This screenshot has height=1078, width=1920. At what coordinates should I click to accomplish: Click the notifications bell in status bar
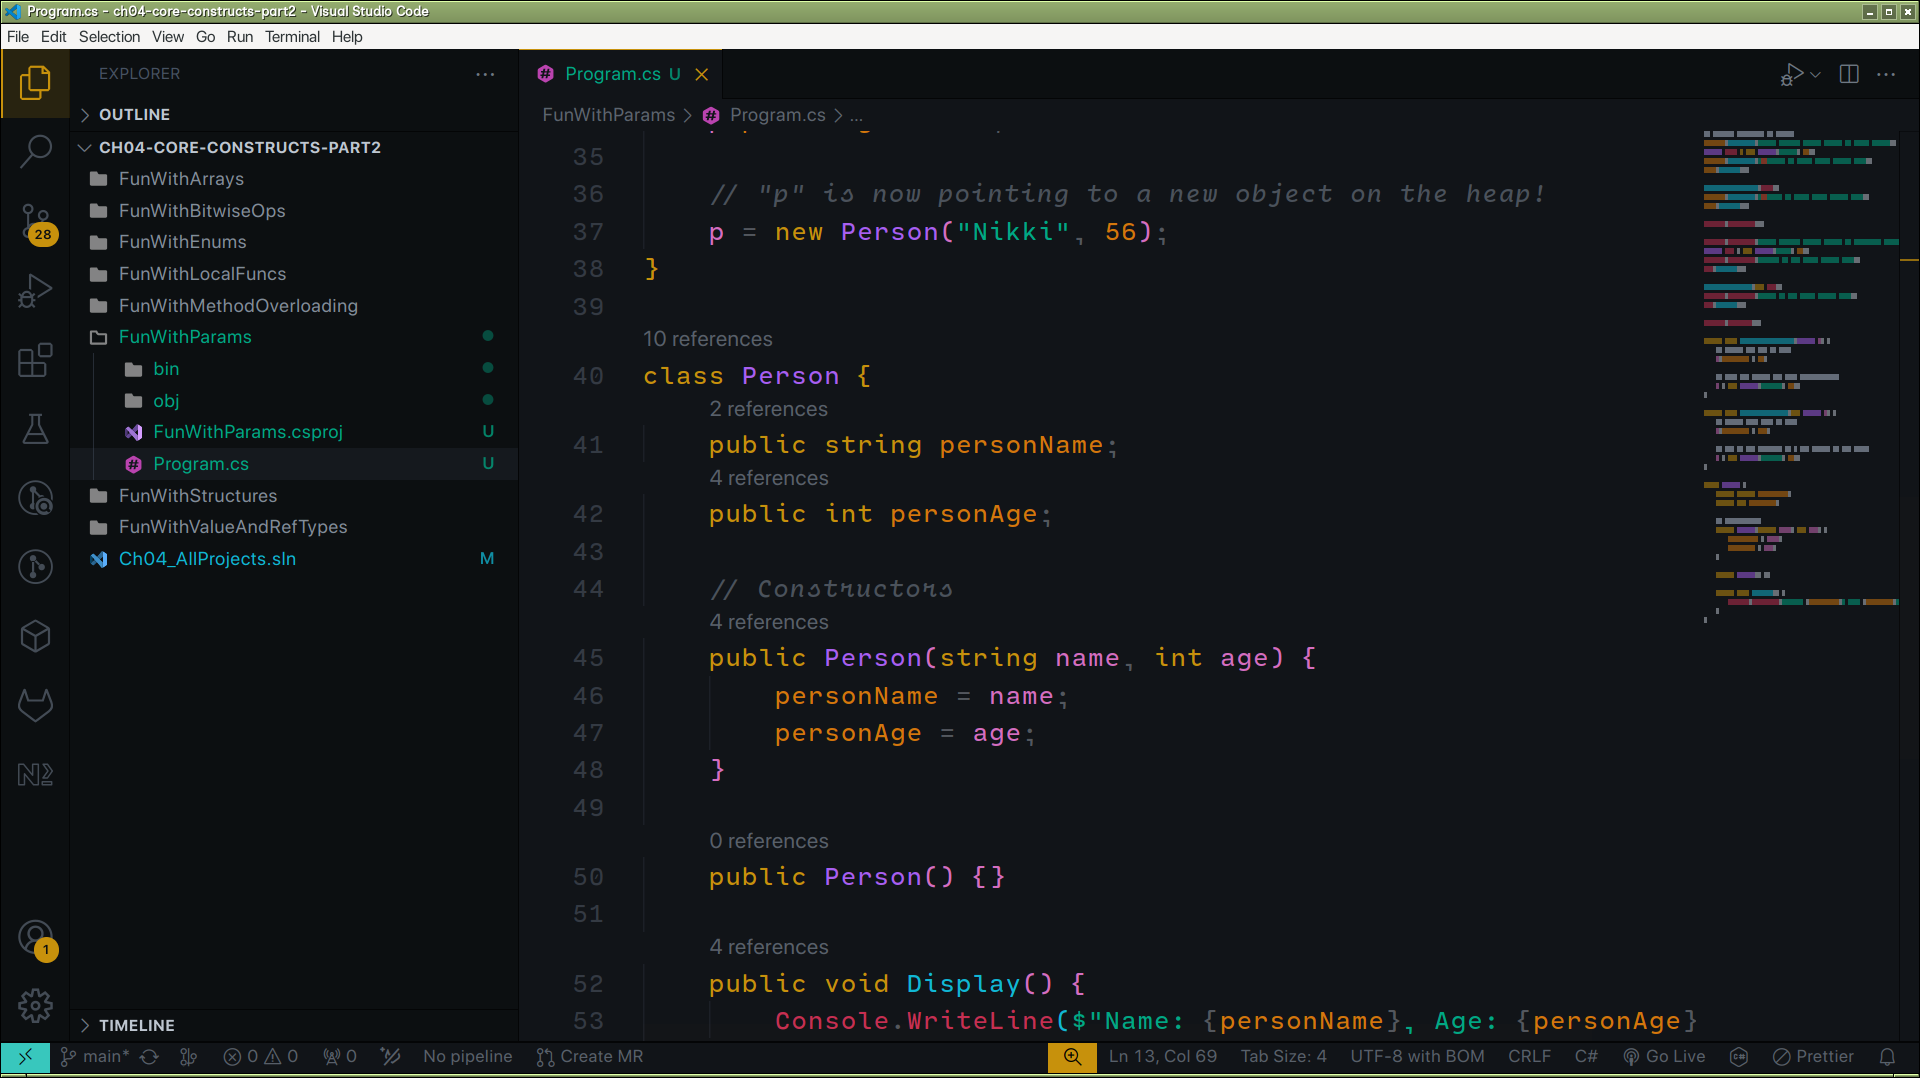[1887, 1057]
